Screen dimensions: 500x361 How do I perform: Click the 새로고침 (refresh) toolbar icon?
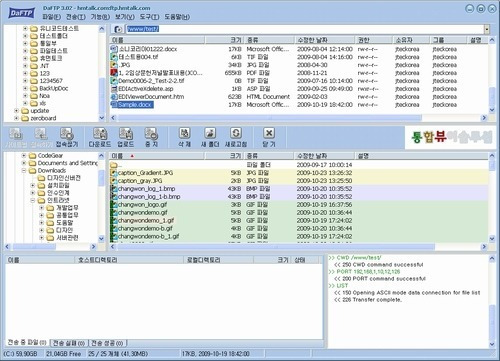click(236, 133)
